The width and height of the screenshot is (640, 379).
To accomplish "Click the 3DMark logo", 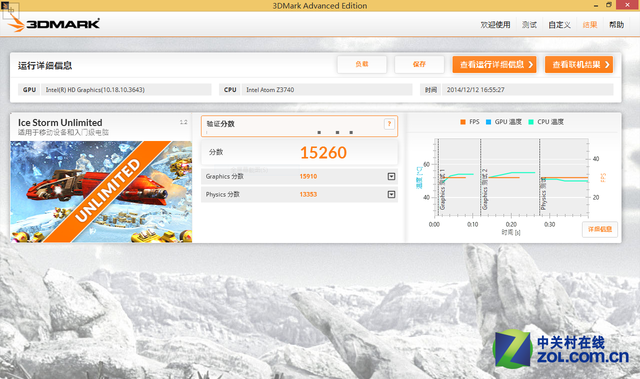I will pyautogui.click(x=53, y=24).
